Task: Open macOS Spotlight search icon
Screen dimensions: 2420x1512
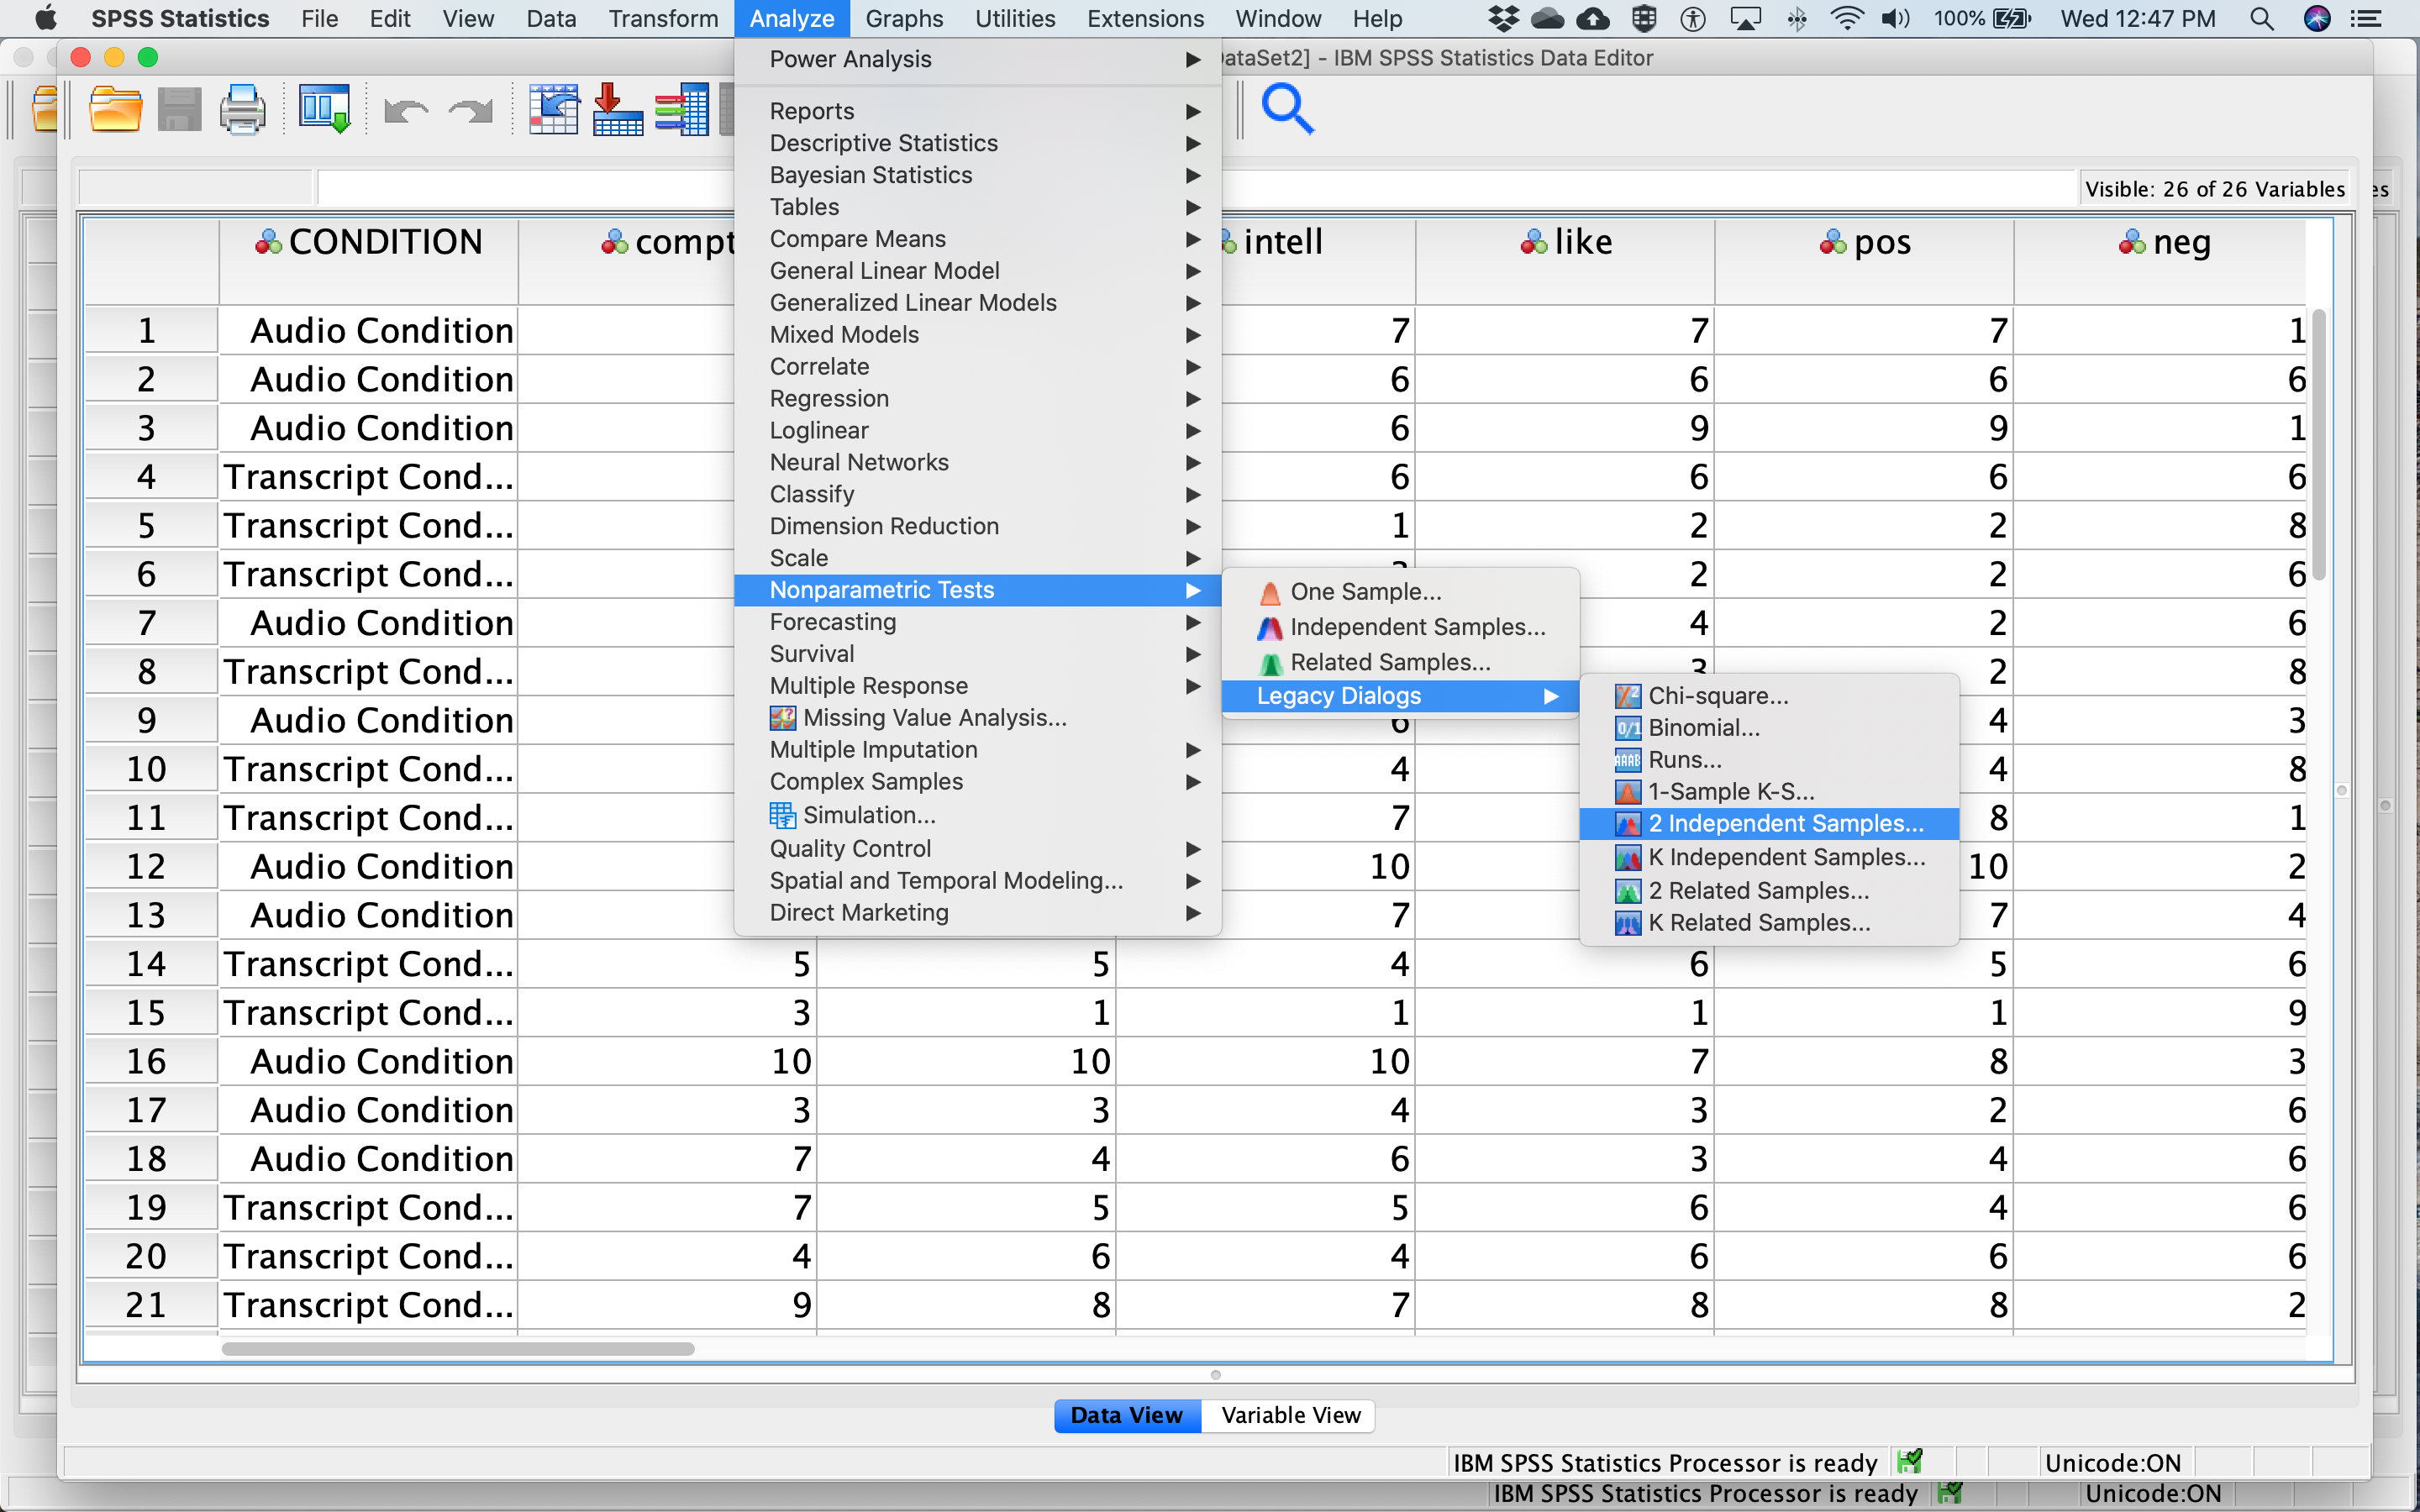Action: point(2262,18)
